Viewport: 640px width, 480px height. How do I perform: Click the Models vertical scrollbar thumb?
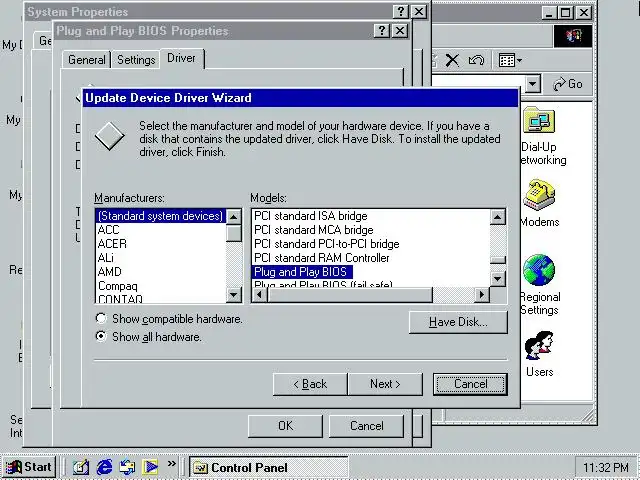click(x=498, y=260)
